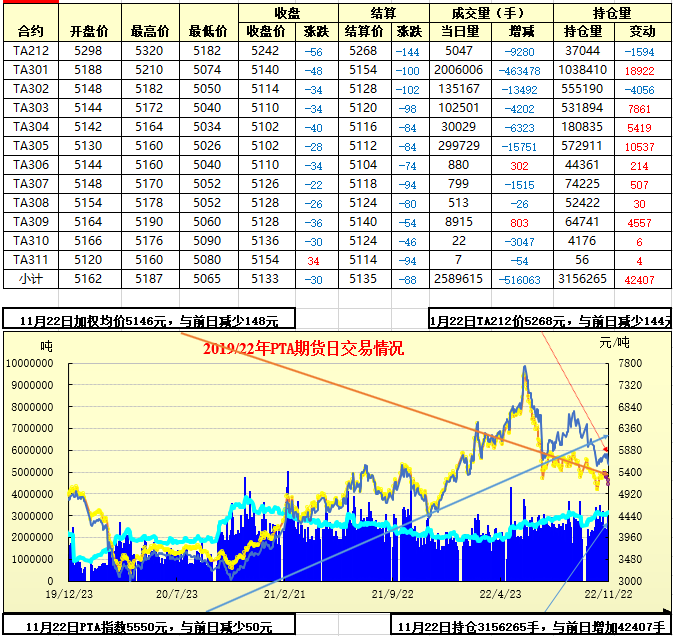The width and height of the screenshot is (673, 636).
Task: Select the TA212 contract cell
Action: [31, 51]
